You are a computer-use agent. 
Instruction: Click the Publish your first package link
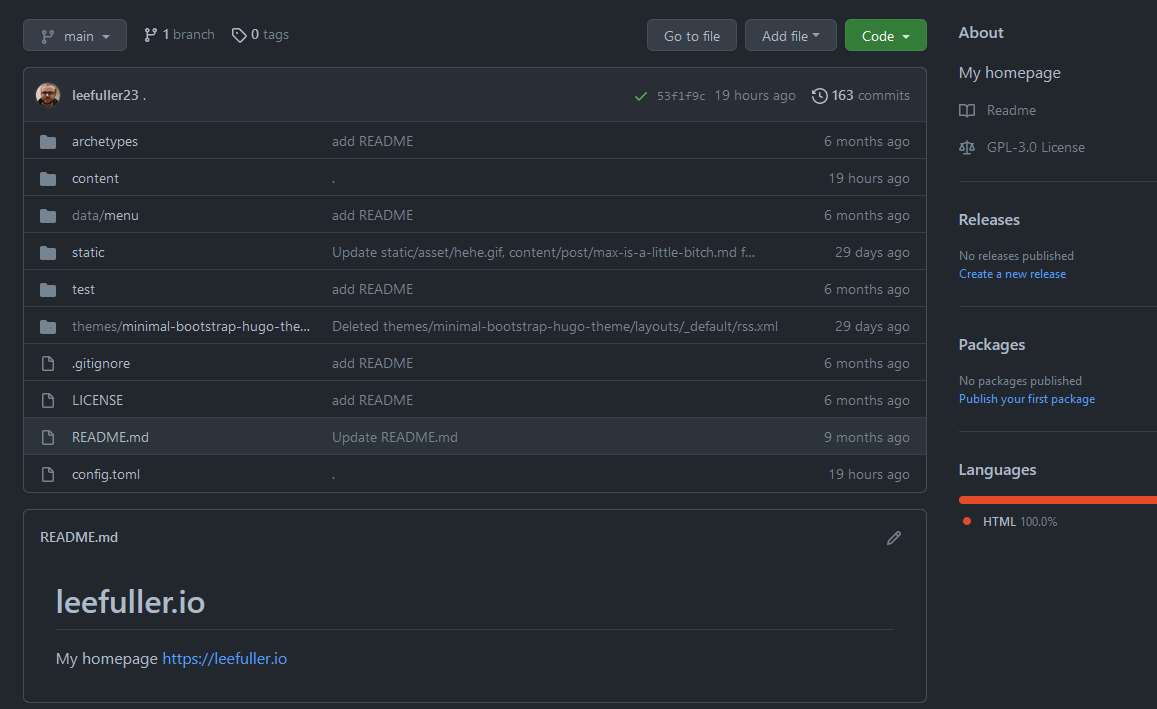1026,398
